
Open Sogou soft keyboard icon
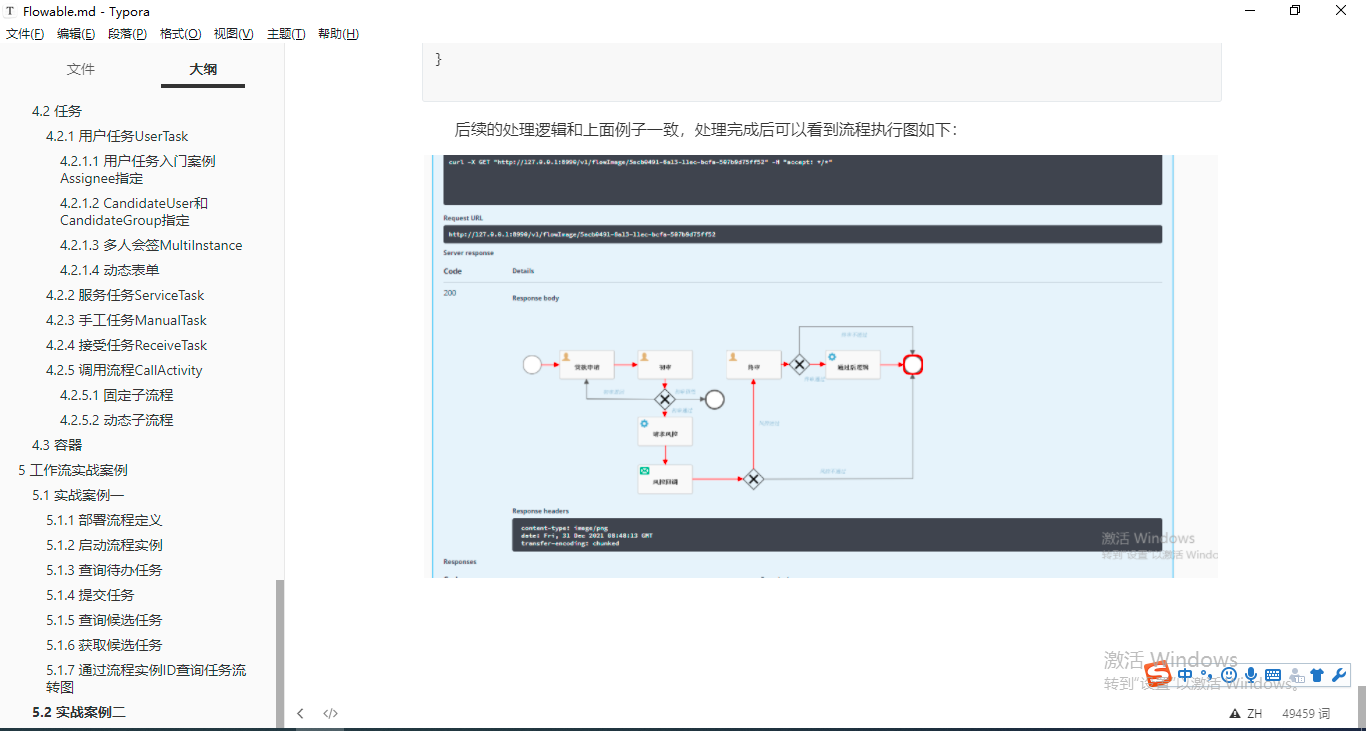point(1273,675)
